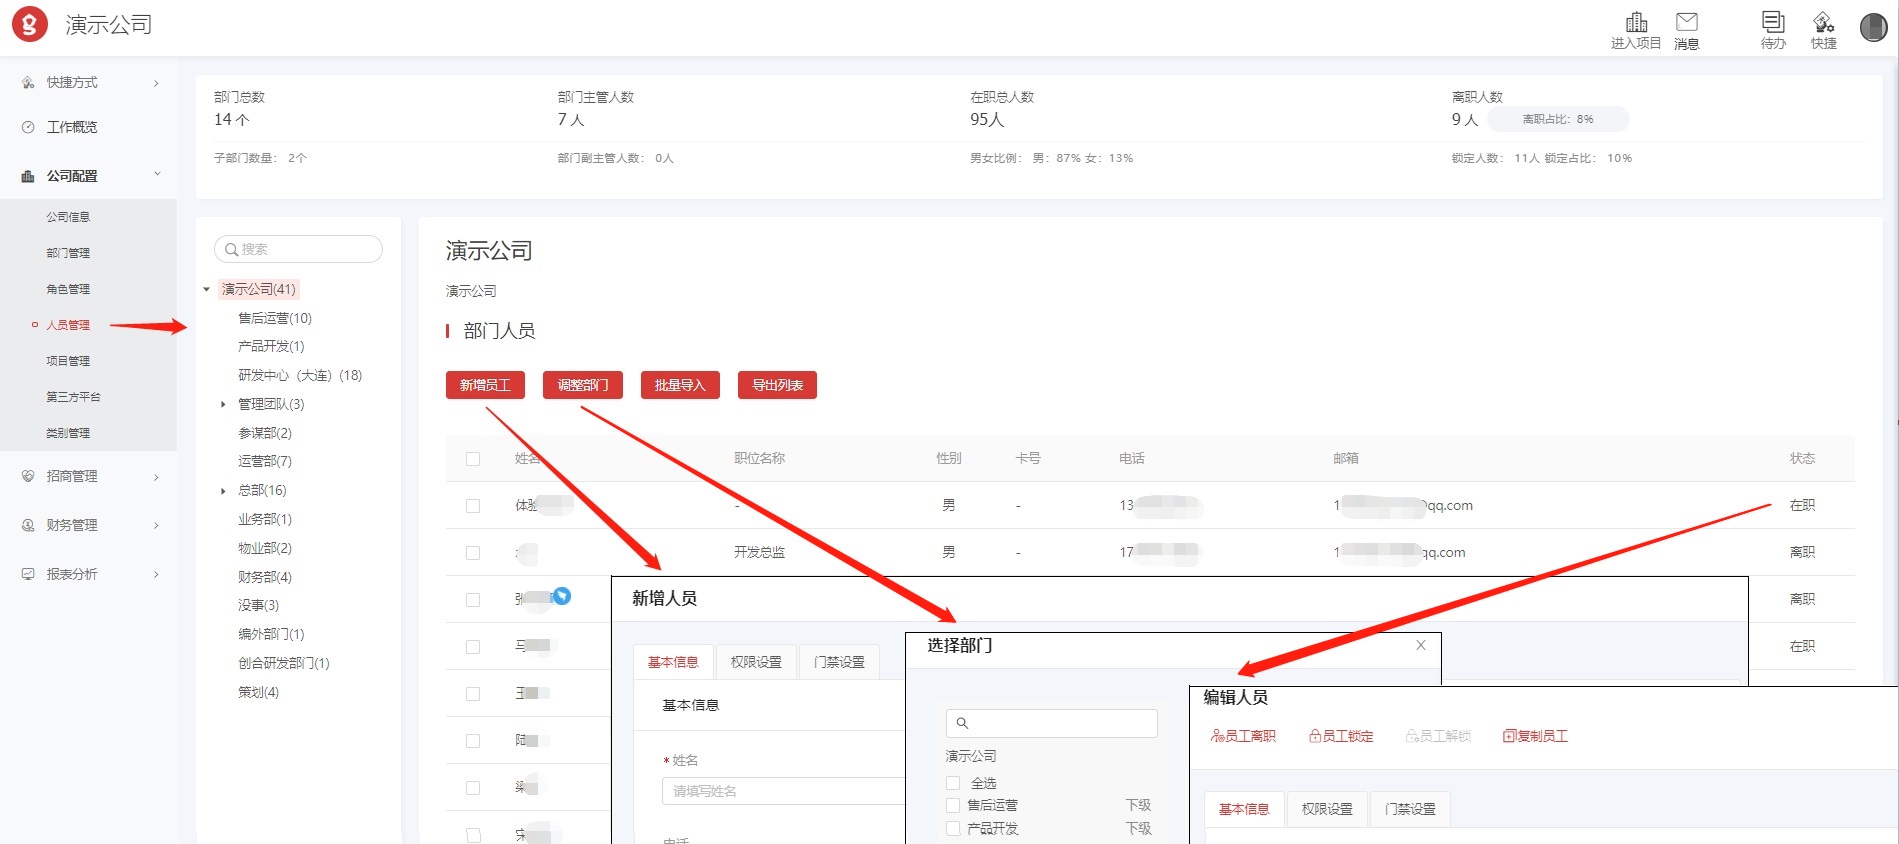
Task: Open the 待办 to-do list icon
Action: (1773, 23)
